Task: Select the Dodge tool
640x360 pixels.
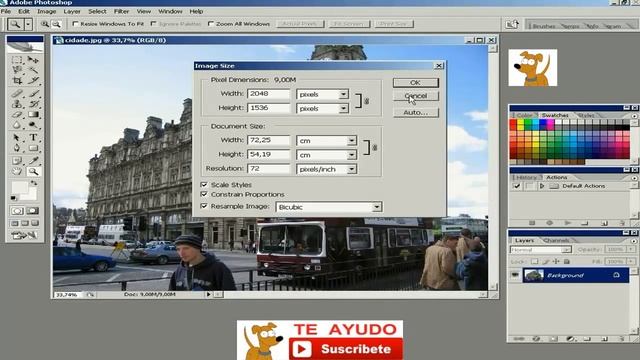Action: click(33, 124)
